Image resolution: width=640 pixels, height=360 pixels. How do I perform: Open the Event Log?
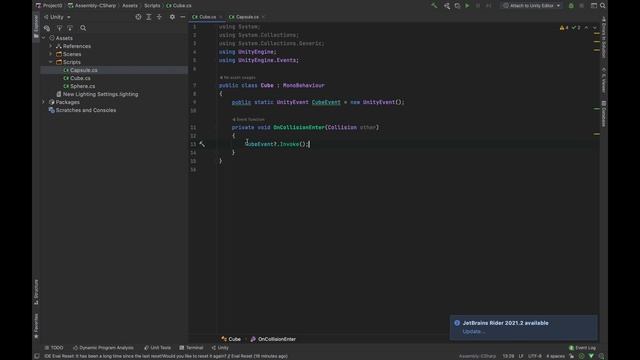click(x=582, y=348)
